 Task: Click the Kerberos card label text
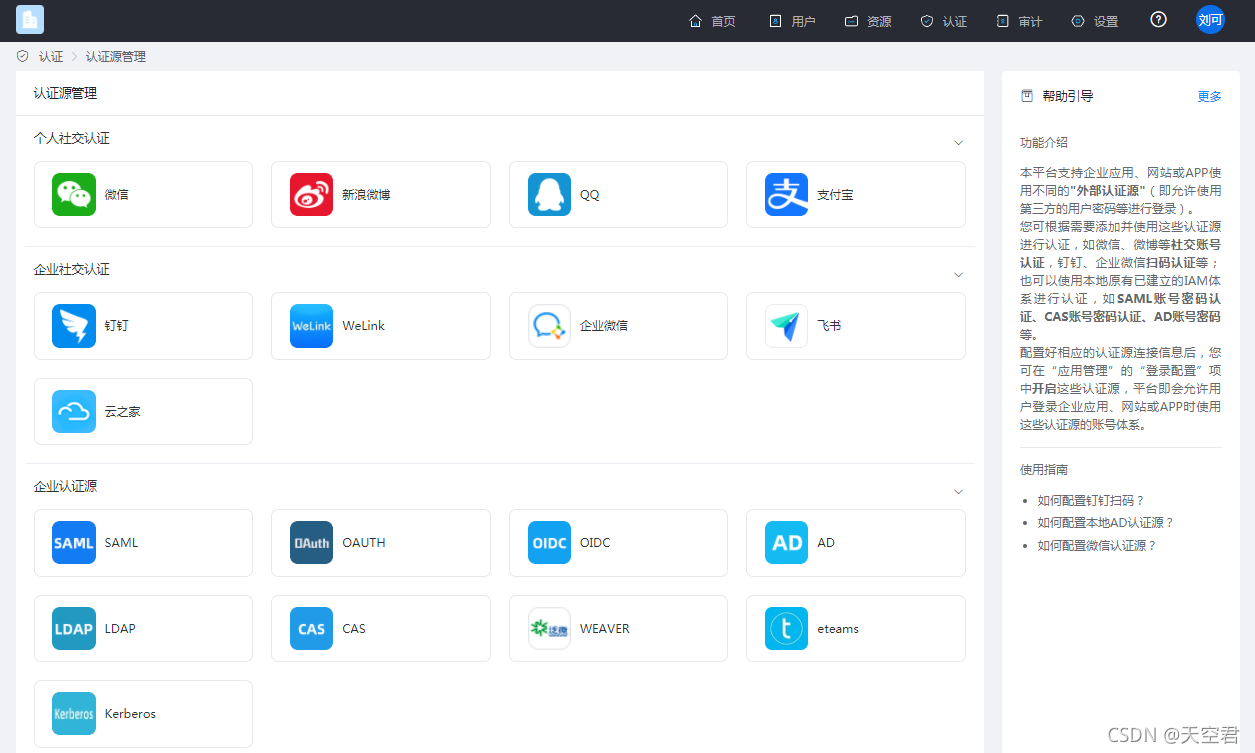pos(130,714)
